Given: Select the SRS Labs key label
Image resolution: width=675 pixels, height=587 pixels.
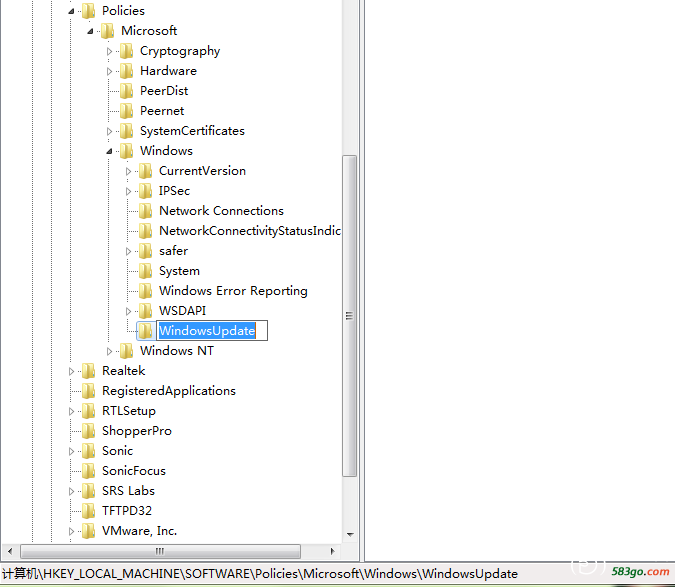Looking at the screenshot, I should pos(128,491).
